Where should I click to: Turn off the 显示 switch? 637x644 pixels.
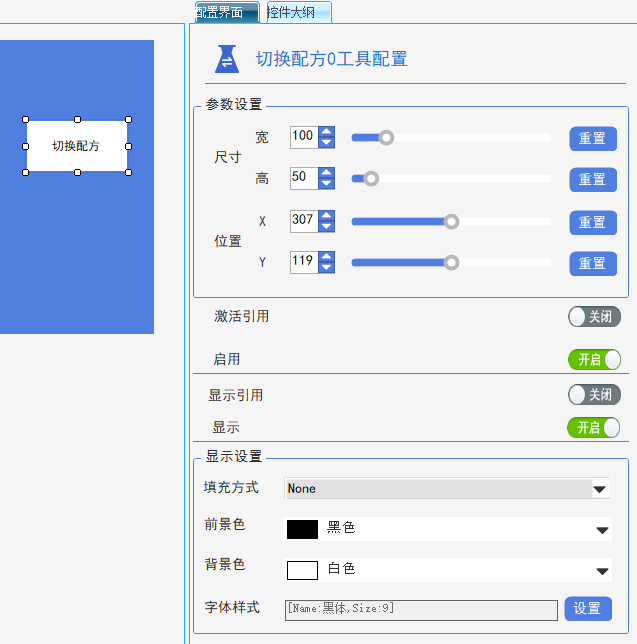[593, 428]
